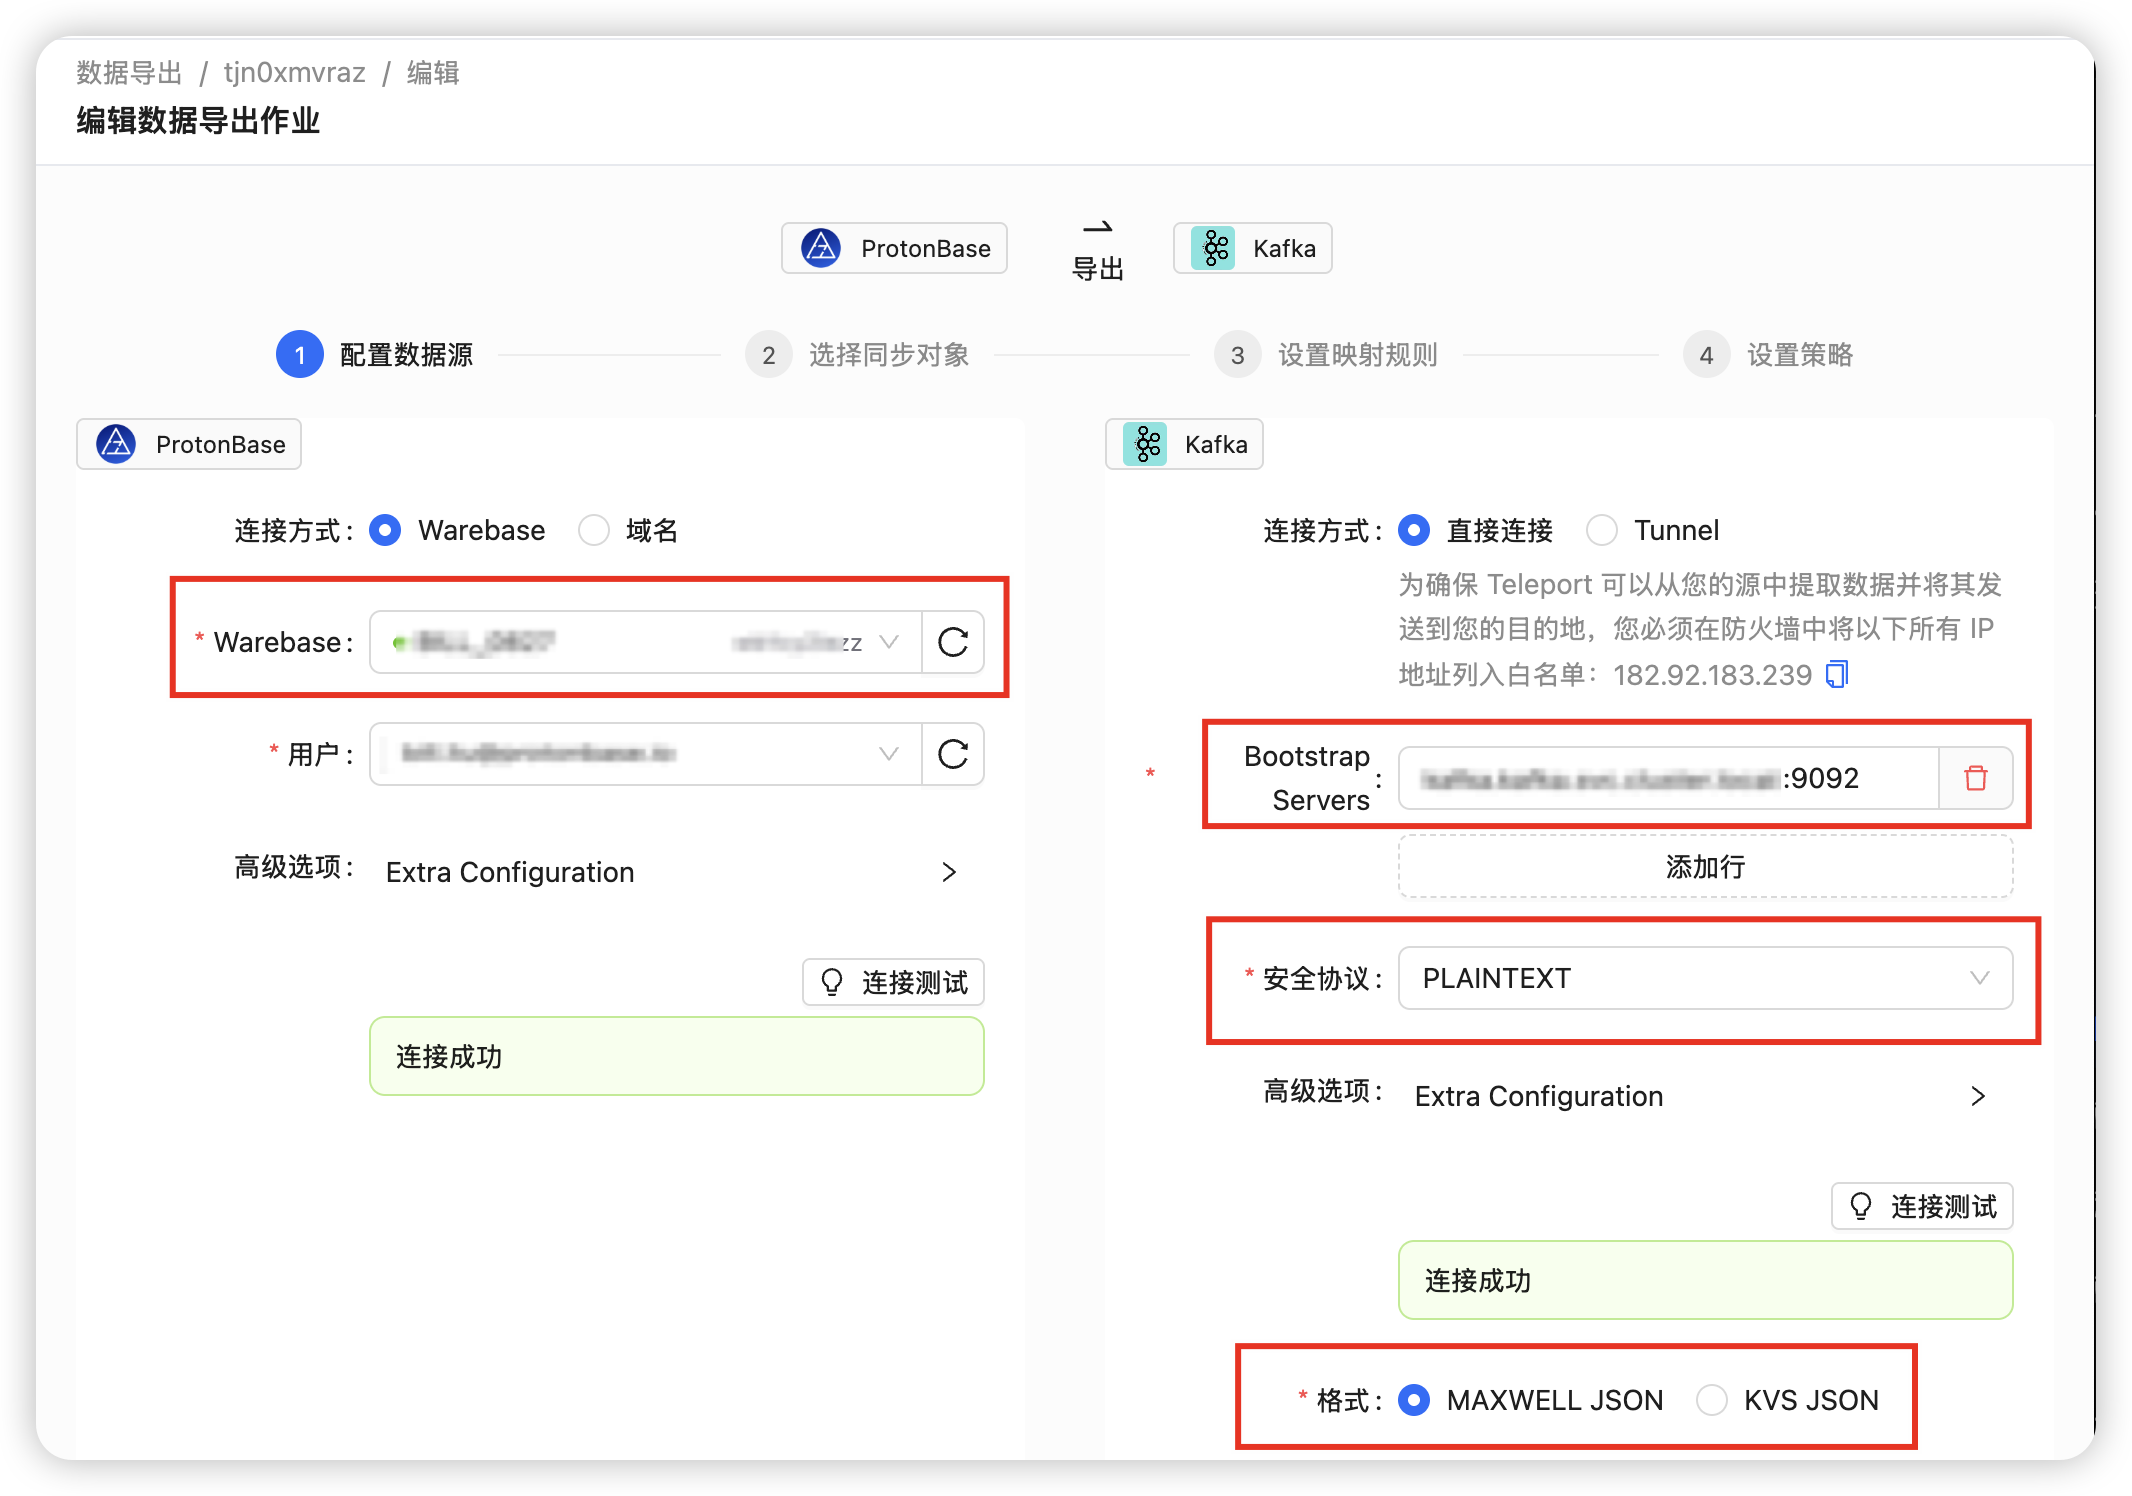Click the export arrow icon above 导出
2132x1496 pixels.
coord(1097,228)
